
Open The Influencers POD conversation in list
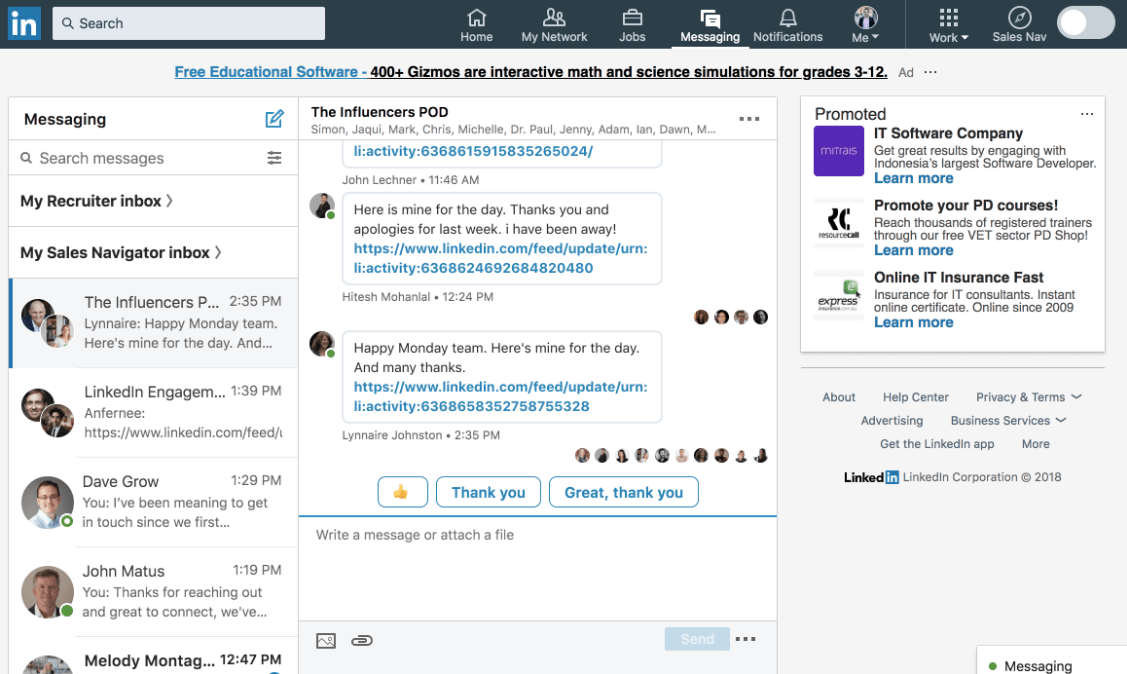pos(154,323)
